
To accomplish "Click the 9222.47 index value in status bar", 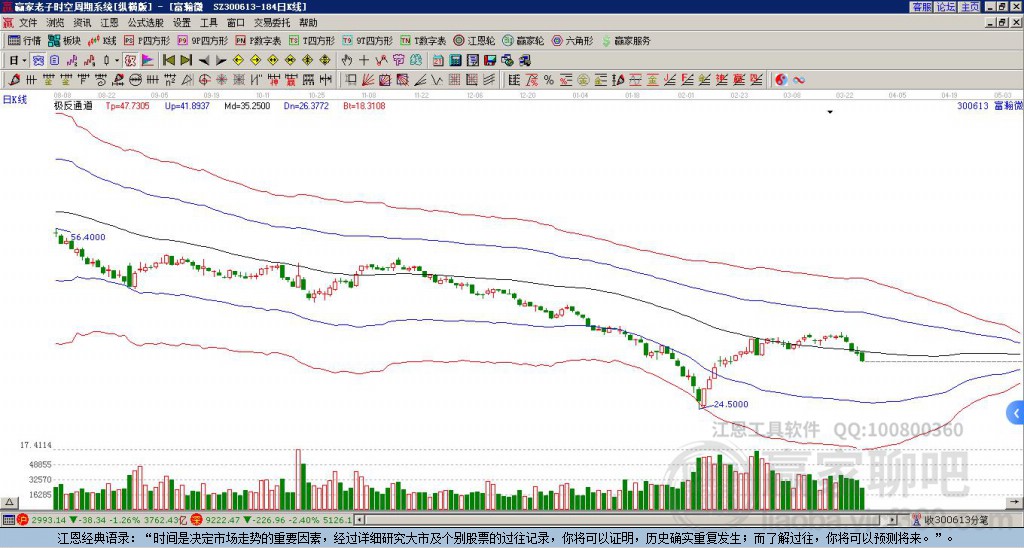I will [223, 521].
